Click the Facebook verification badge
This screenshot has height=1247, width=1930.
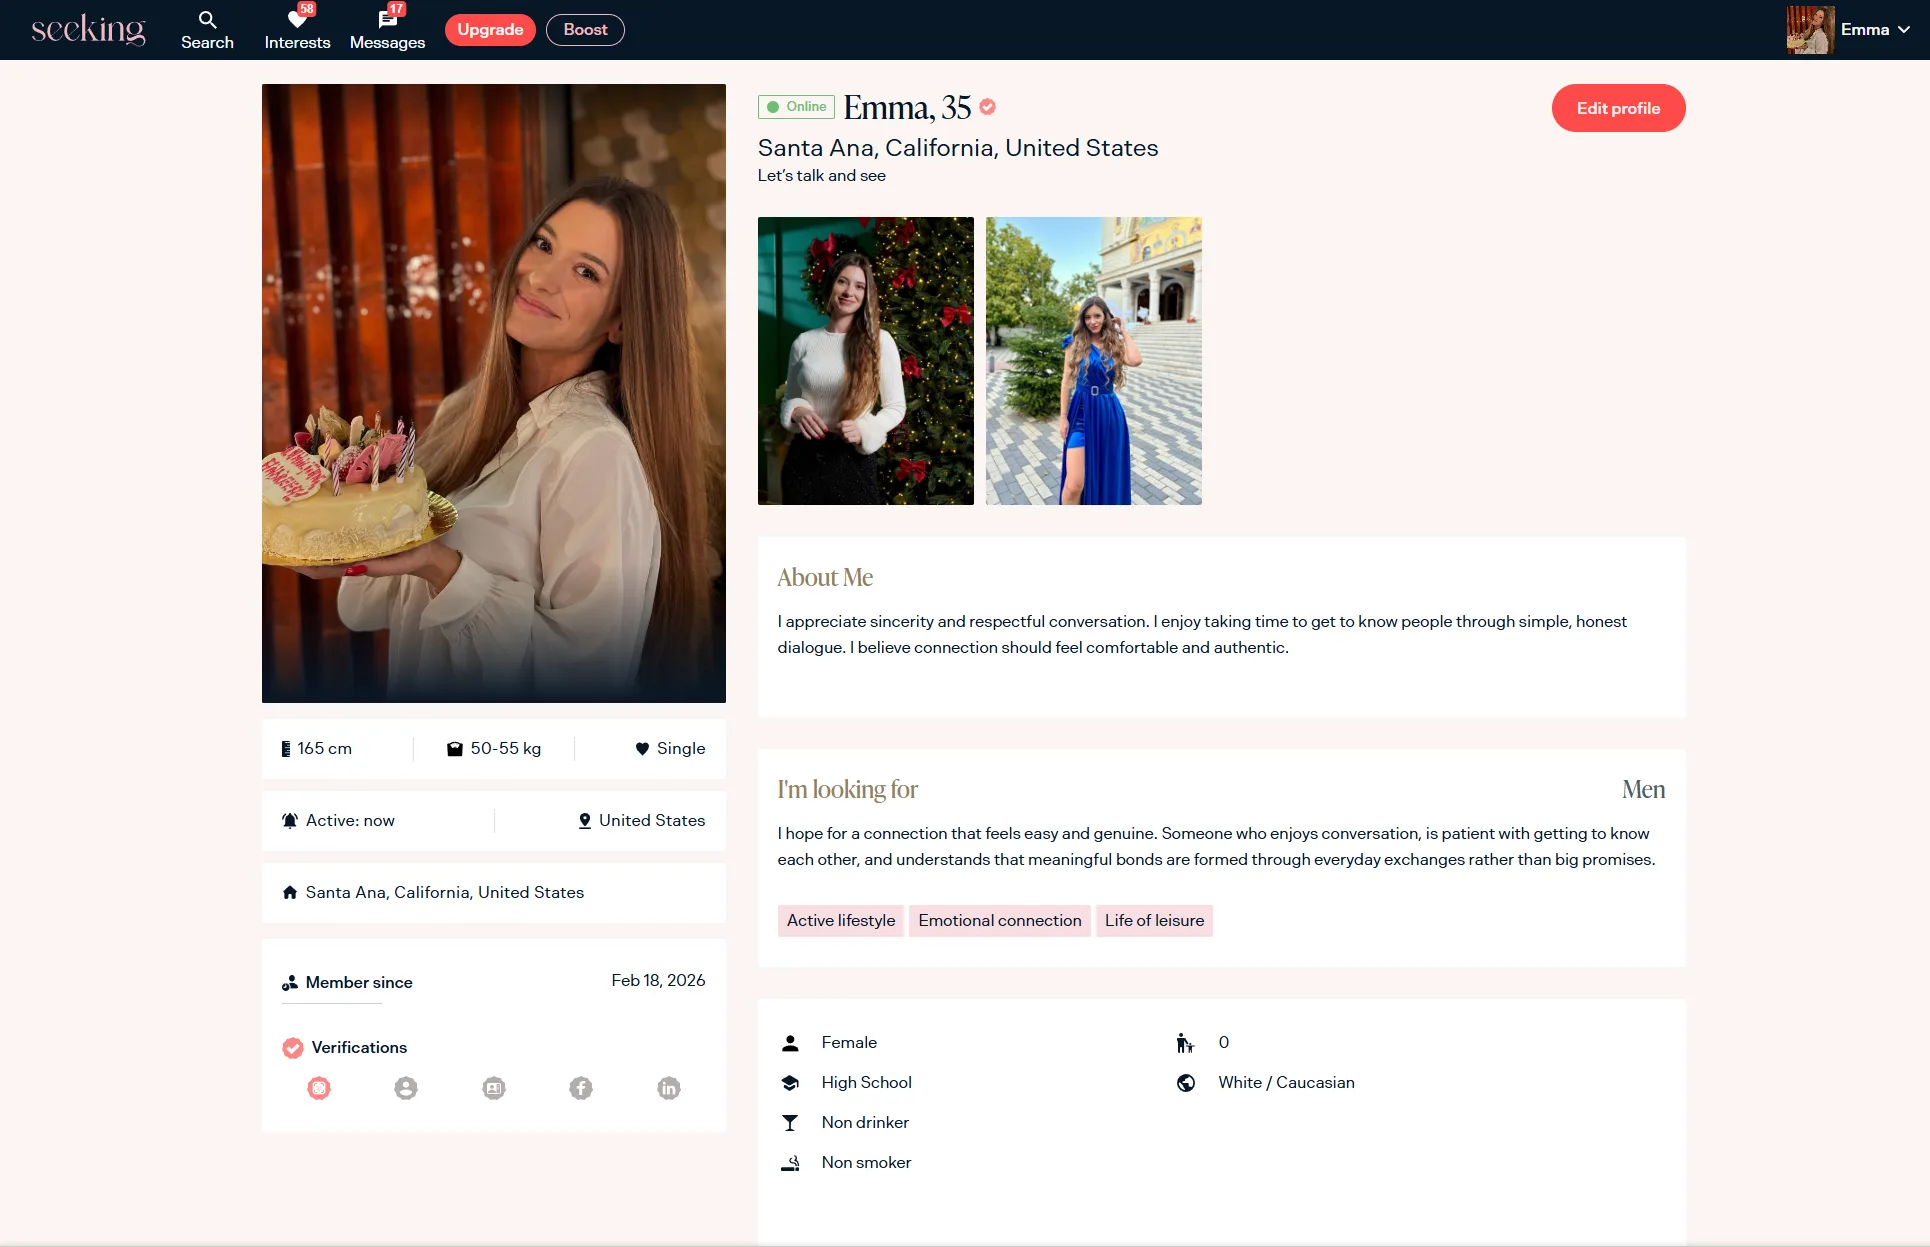581,1088
